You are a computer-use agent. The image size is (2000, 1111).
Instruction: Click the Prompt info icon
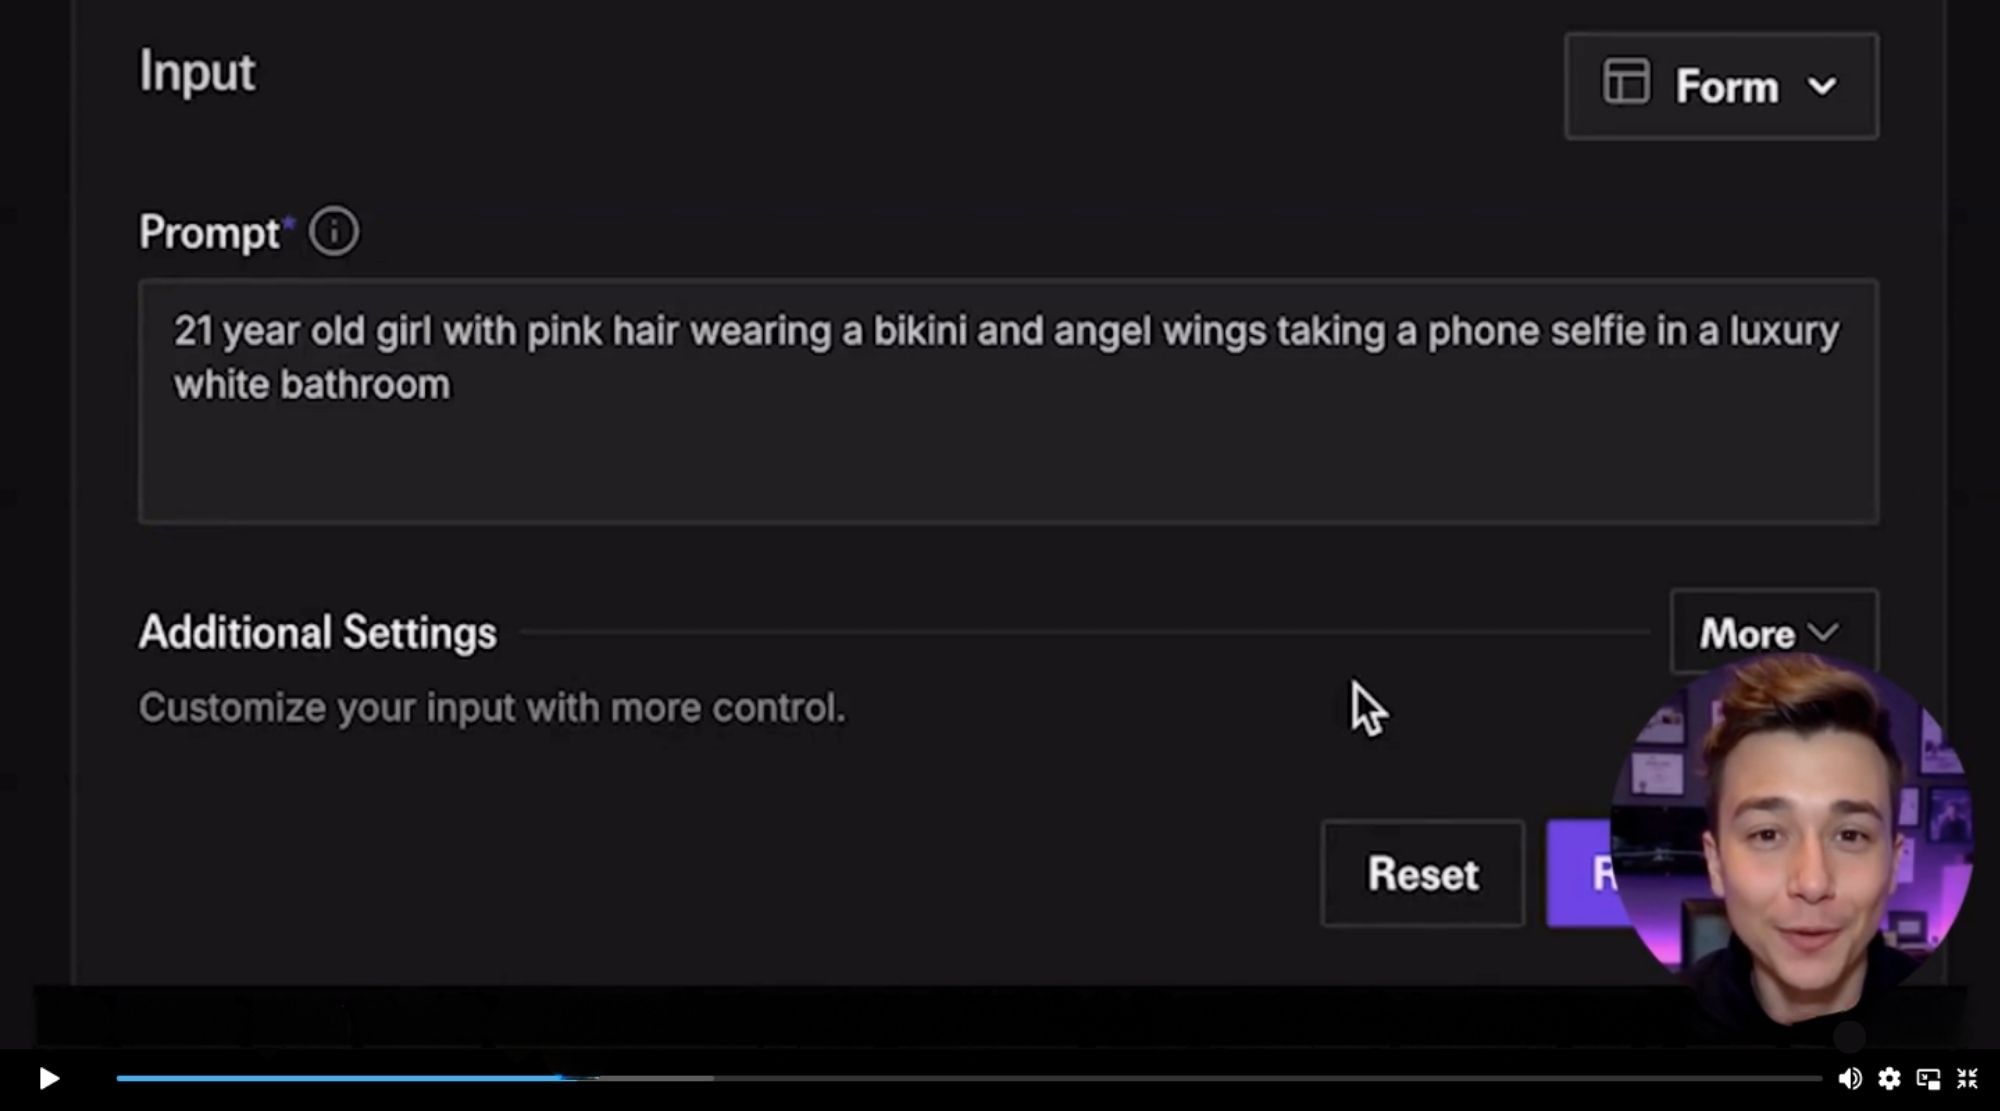334,232
